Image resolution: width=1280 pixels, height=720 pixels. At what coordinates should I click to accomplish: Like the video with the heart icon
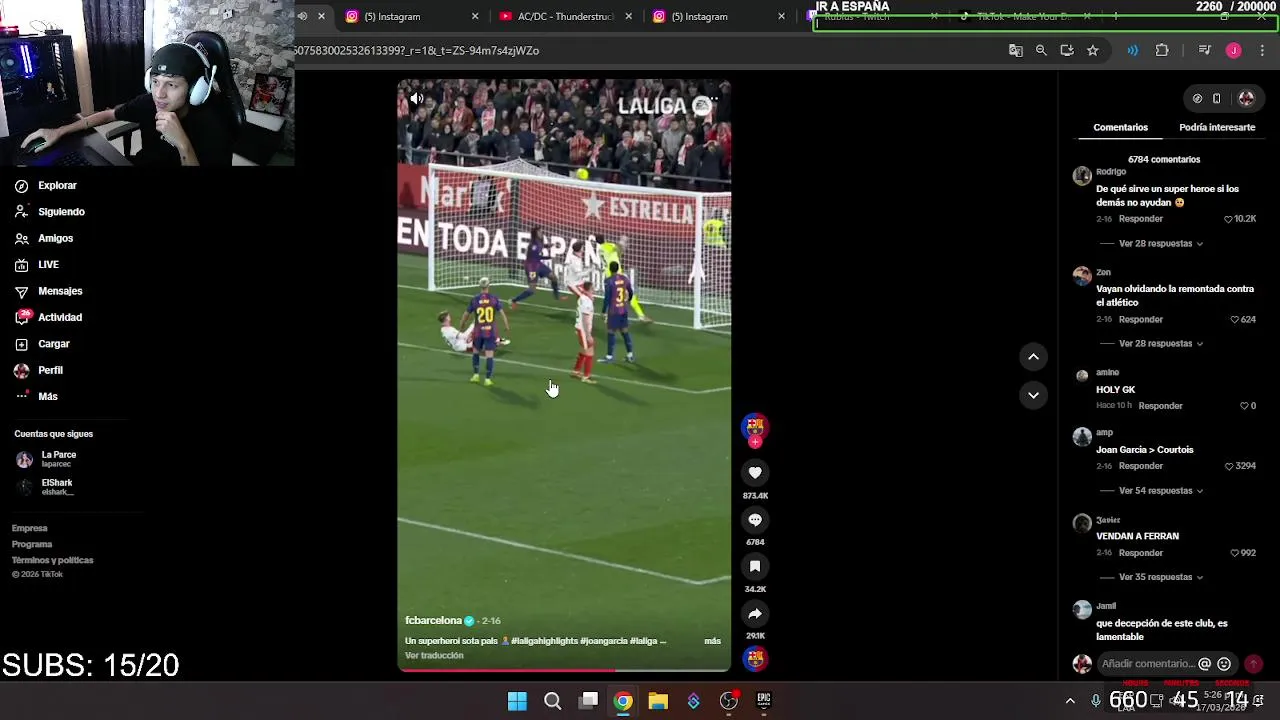755,472
